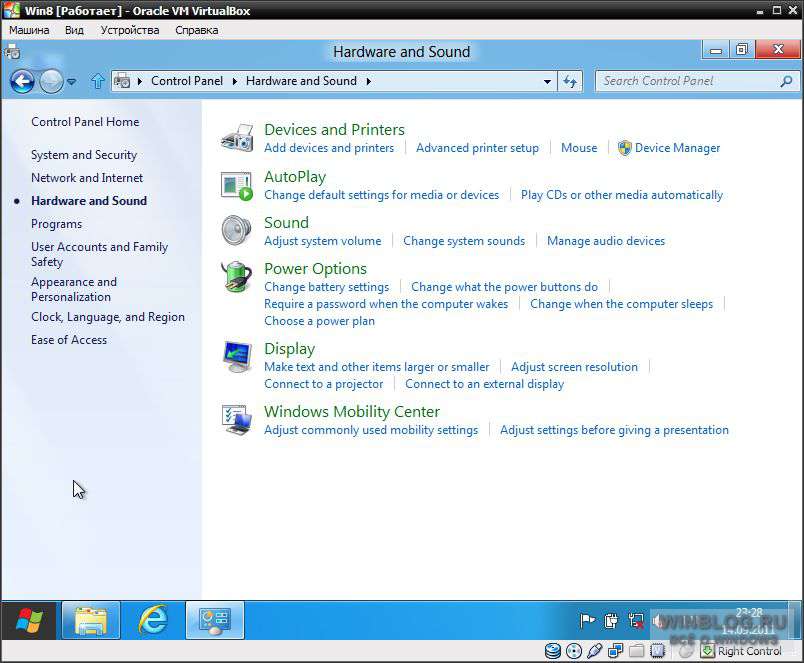Click the Add devices and printers link
The height and width of the screenshot is (663, 804).
(x=329, y=148)
